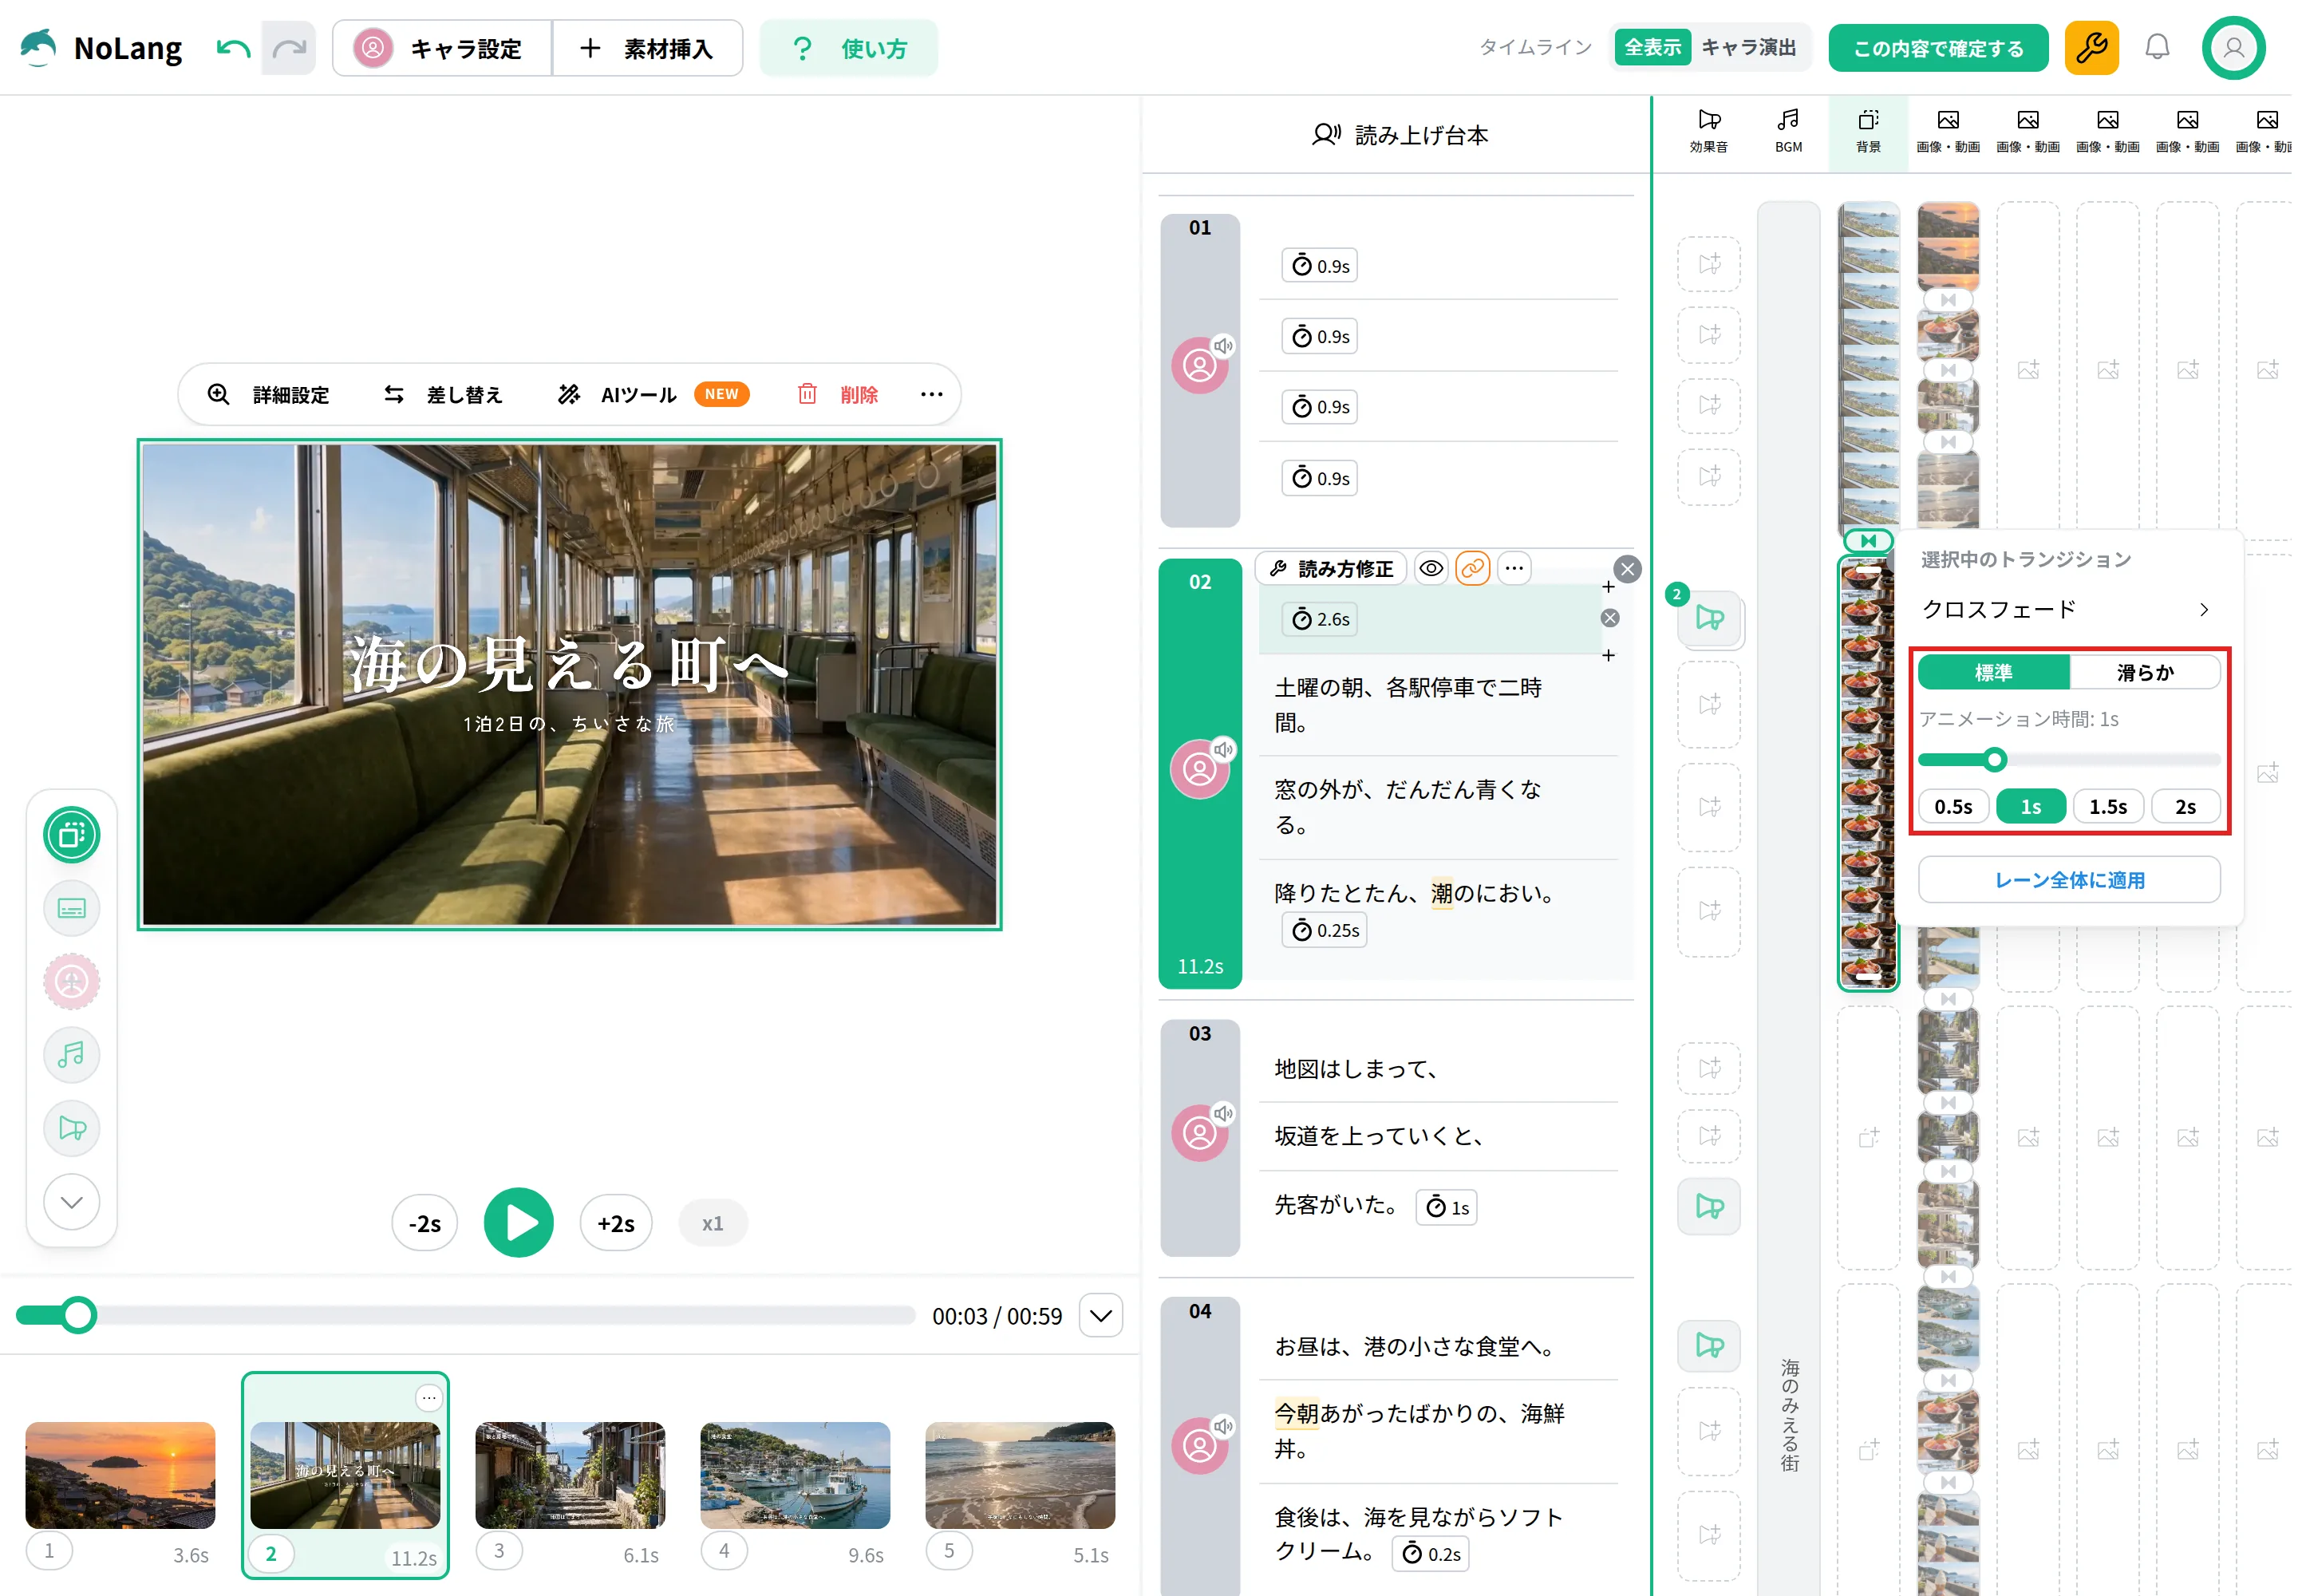Expand the left sidebar chevron down button
The height and width of the screenshot is (1596, 2298).
tap(72, 1201)
